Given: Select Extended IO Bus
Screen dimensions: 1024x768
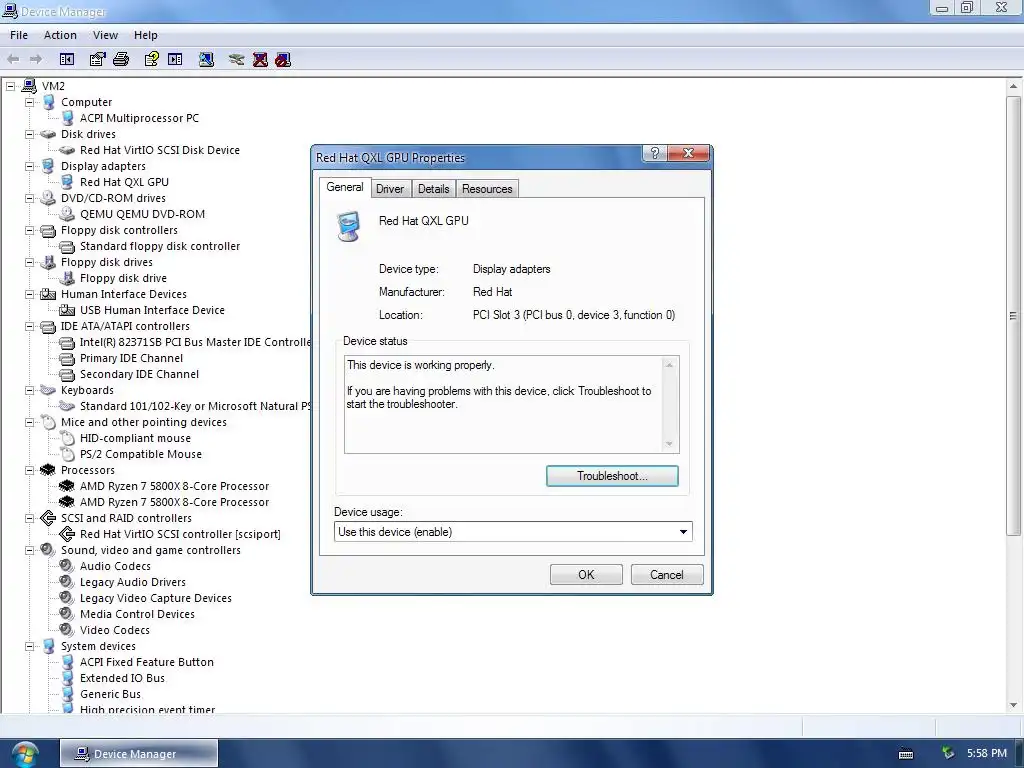Looking at the screenshot, I should tap(122, 678).
